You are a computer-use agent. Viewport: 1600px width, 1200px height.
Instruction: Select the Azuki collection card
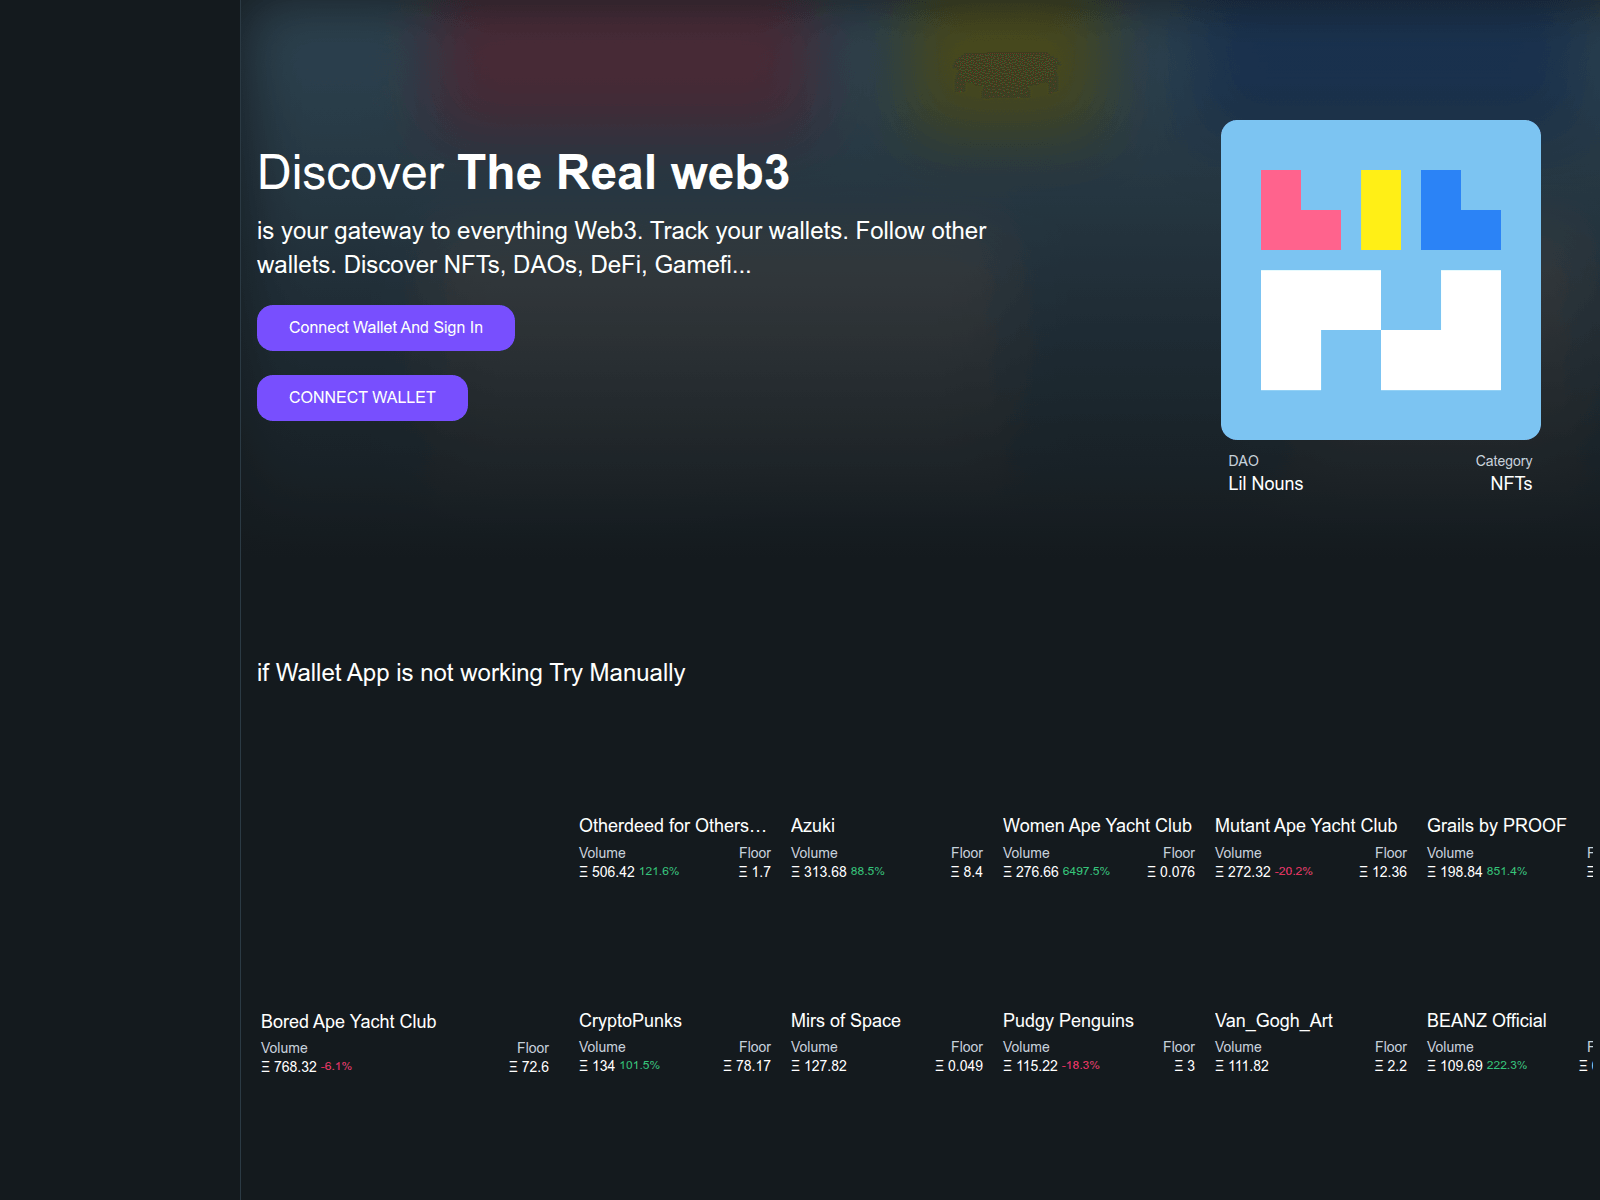[813, 825]
